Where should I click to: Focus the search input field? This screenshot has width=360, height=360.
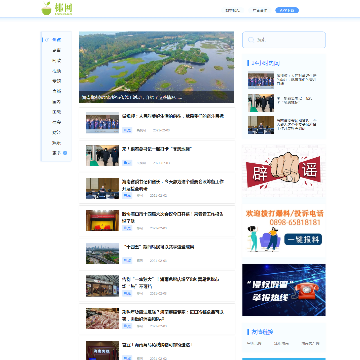point(284,40)
